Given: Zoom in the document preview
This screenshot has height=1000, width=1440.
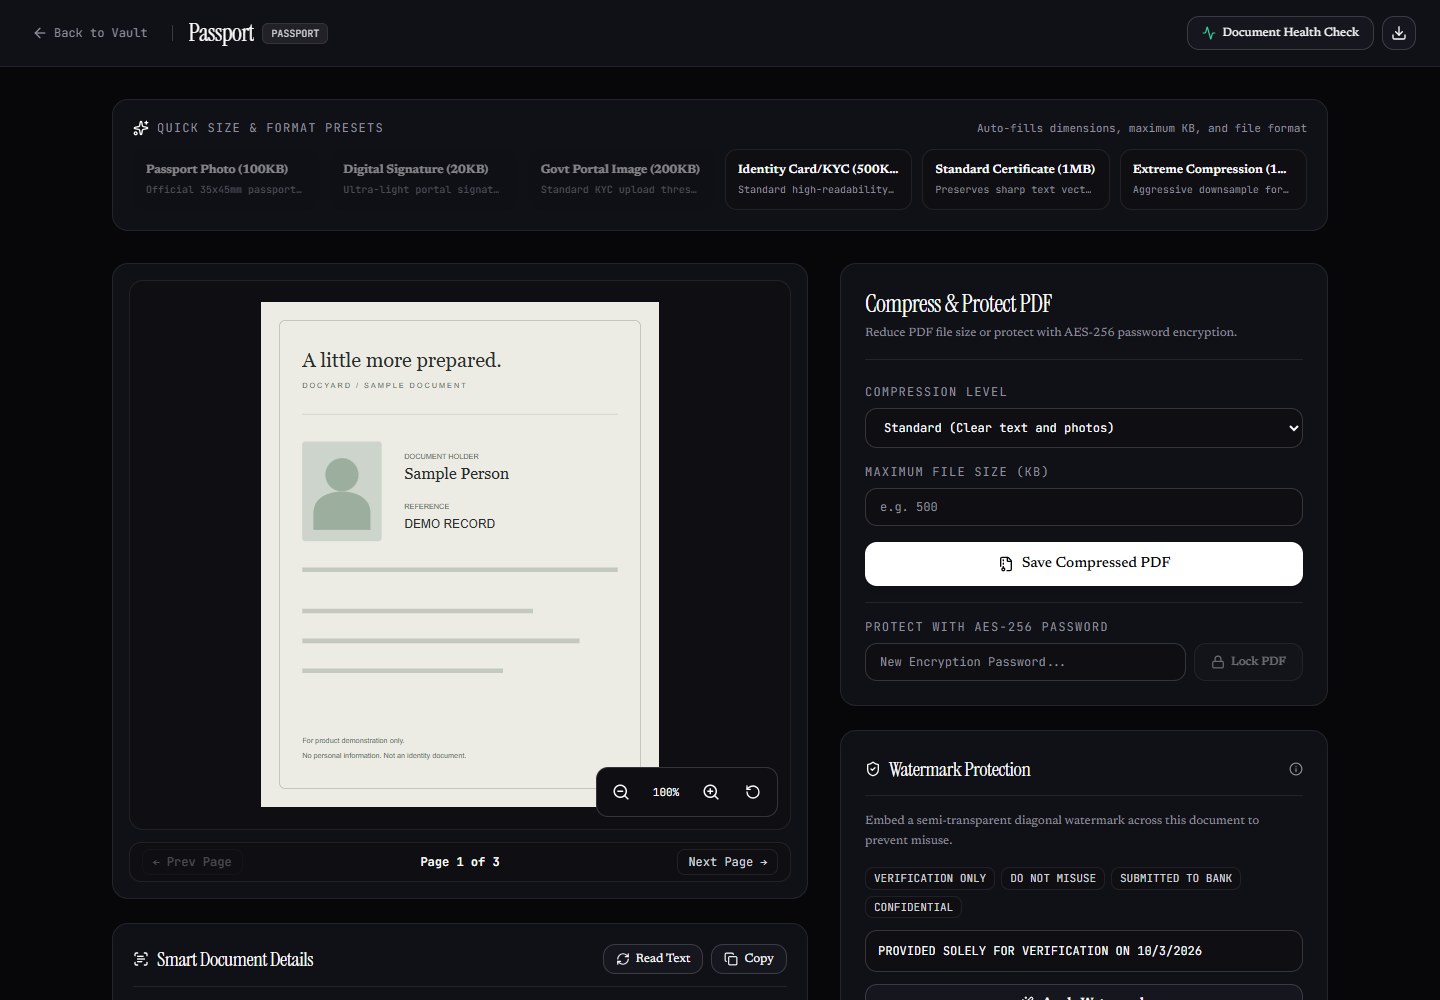Looking at the screenshot, I should pyautogui.click(x=711, y=792).
